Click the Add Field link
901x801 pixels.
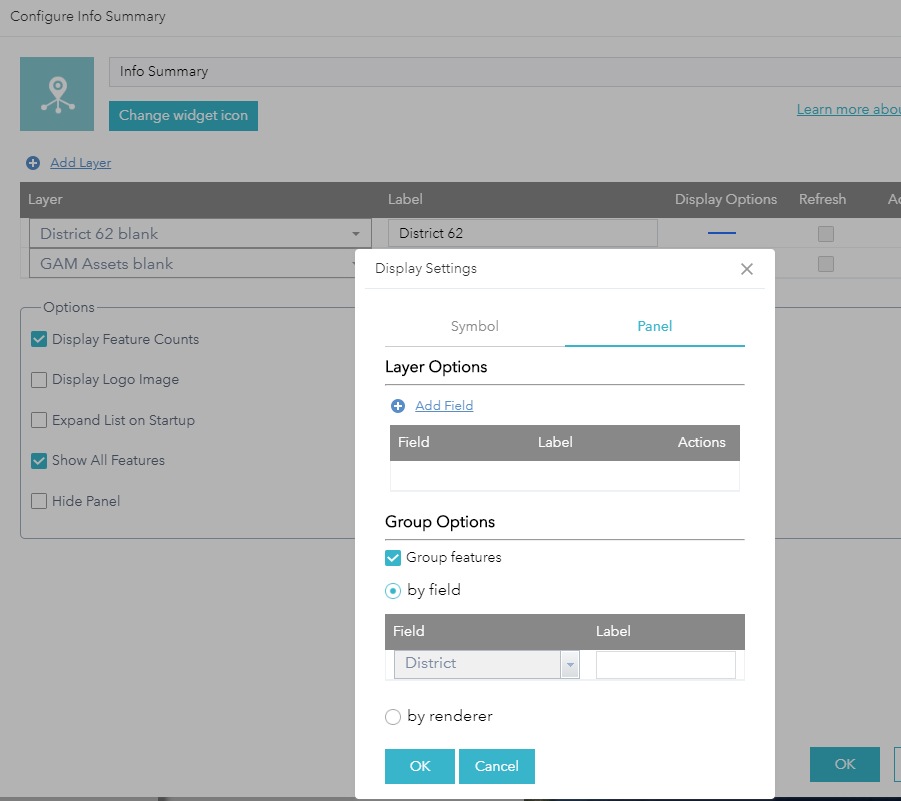pos(444,406)
